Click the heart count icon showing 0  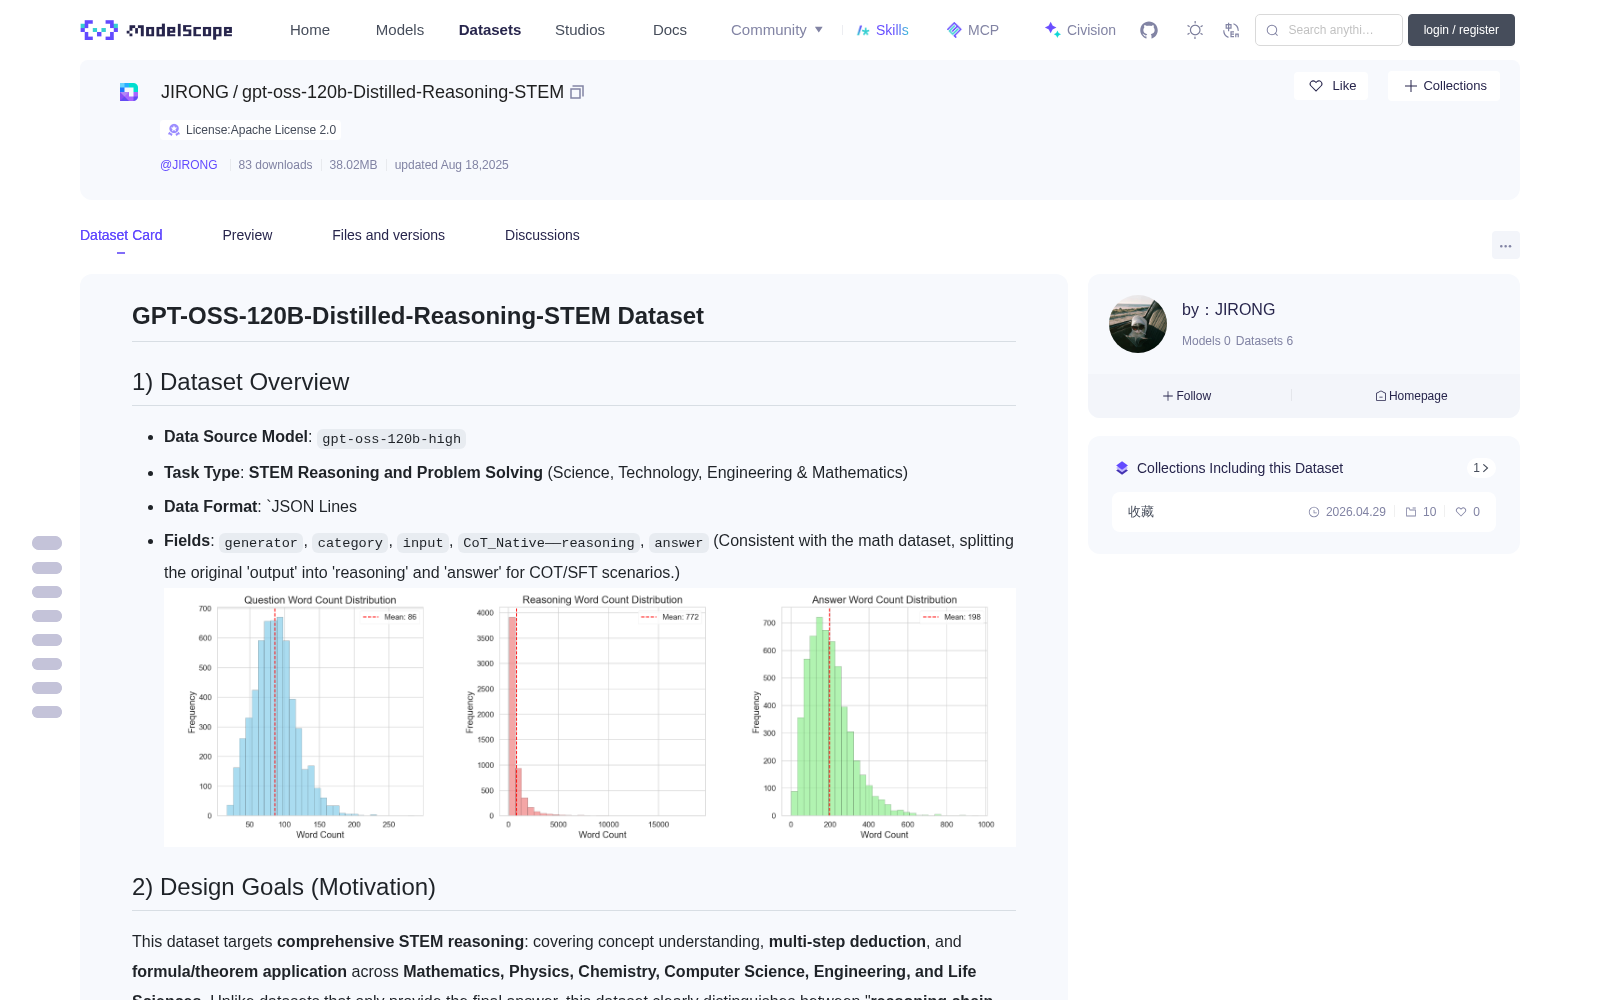click(x=1461, y=512)
